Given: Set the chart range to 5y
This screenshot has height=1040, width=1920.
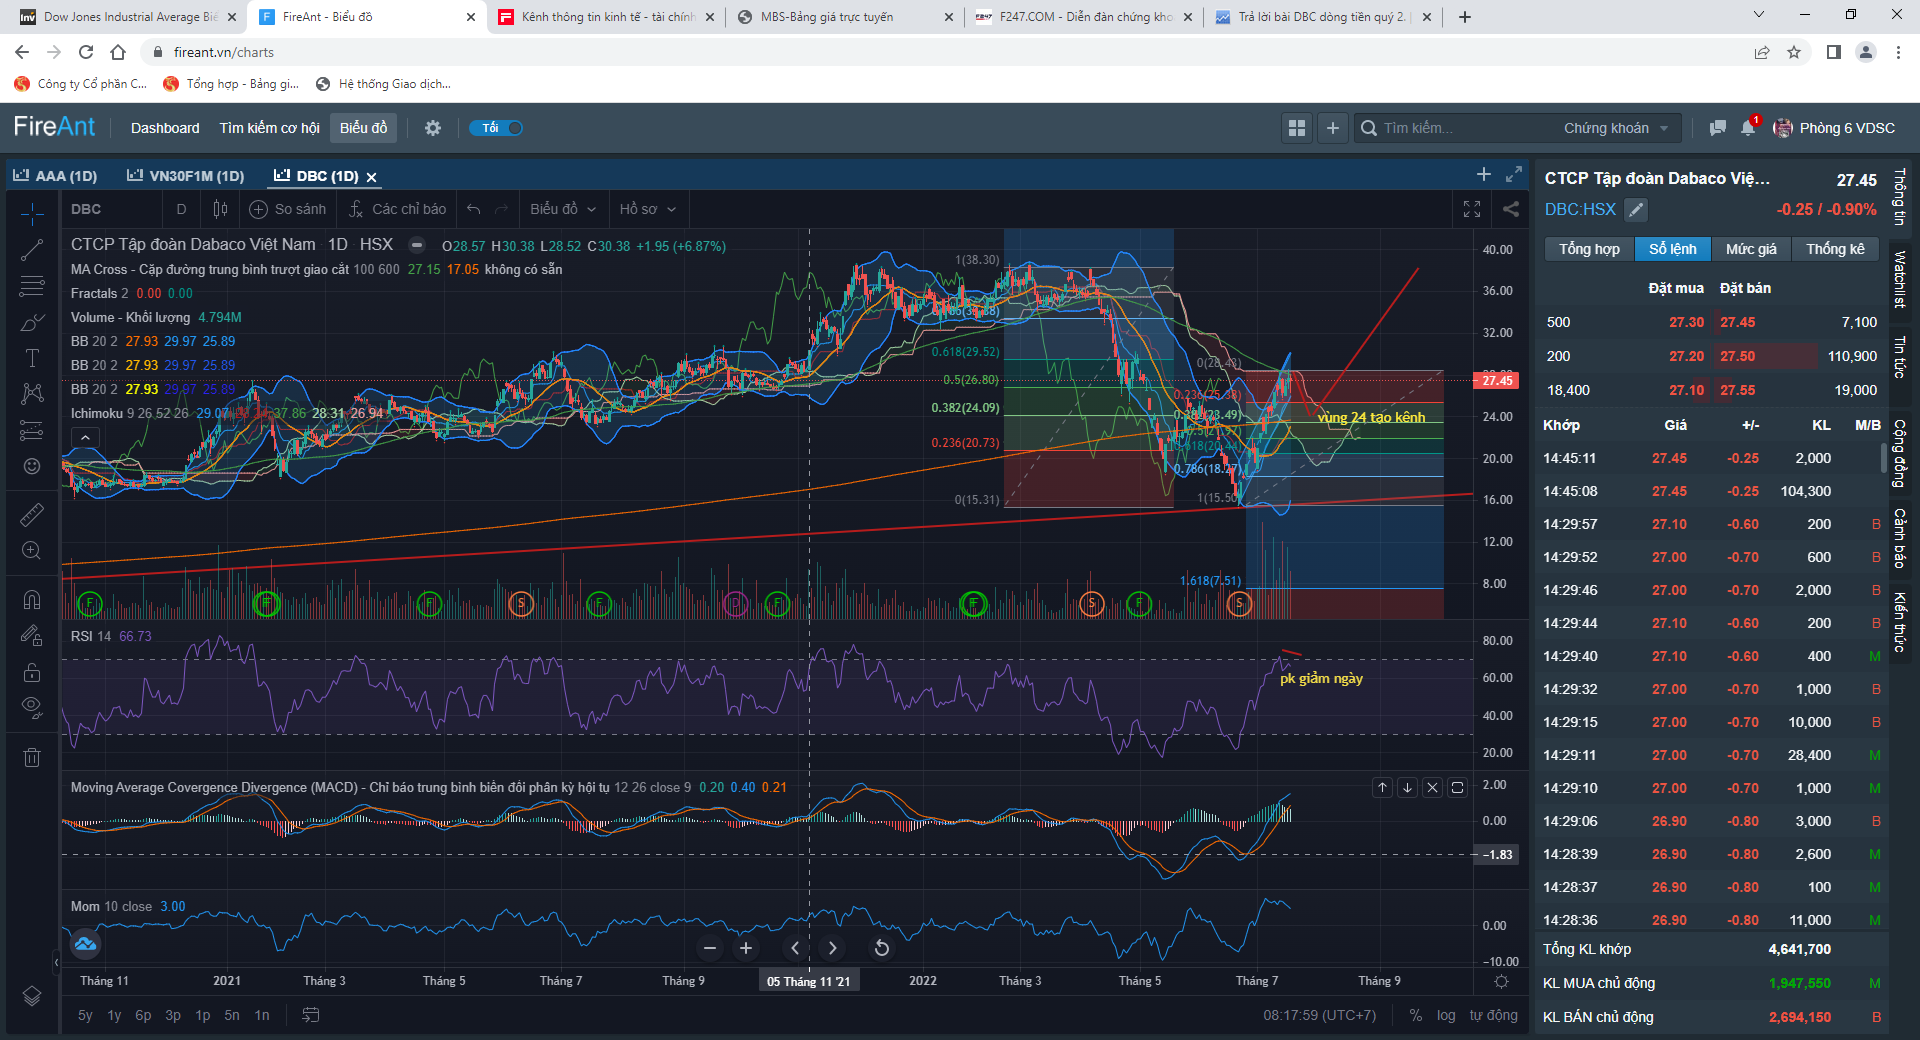Looking at the screenshot, I should [85, 1015].
